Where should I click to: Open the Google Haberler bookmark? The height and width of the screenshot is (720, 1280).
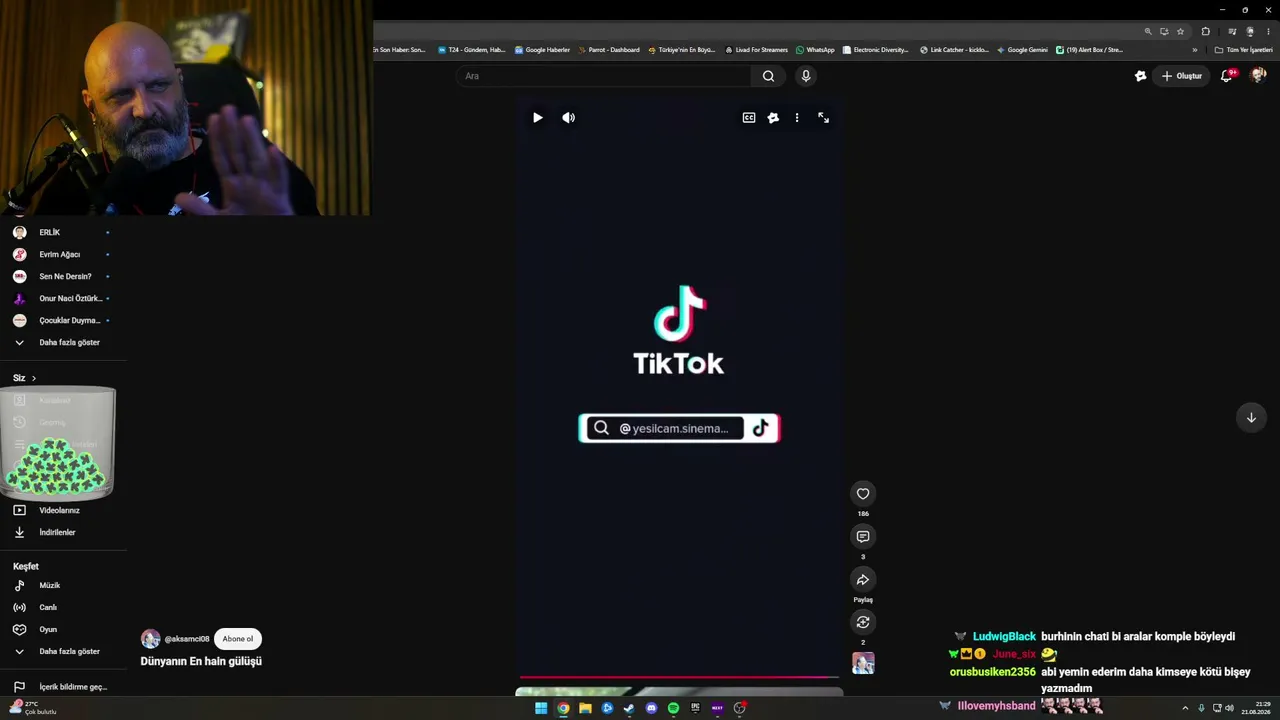[542, 50]
